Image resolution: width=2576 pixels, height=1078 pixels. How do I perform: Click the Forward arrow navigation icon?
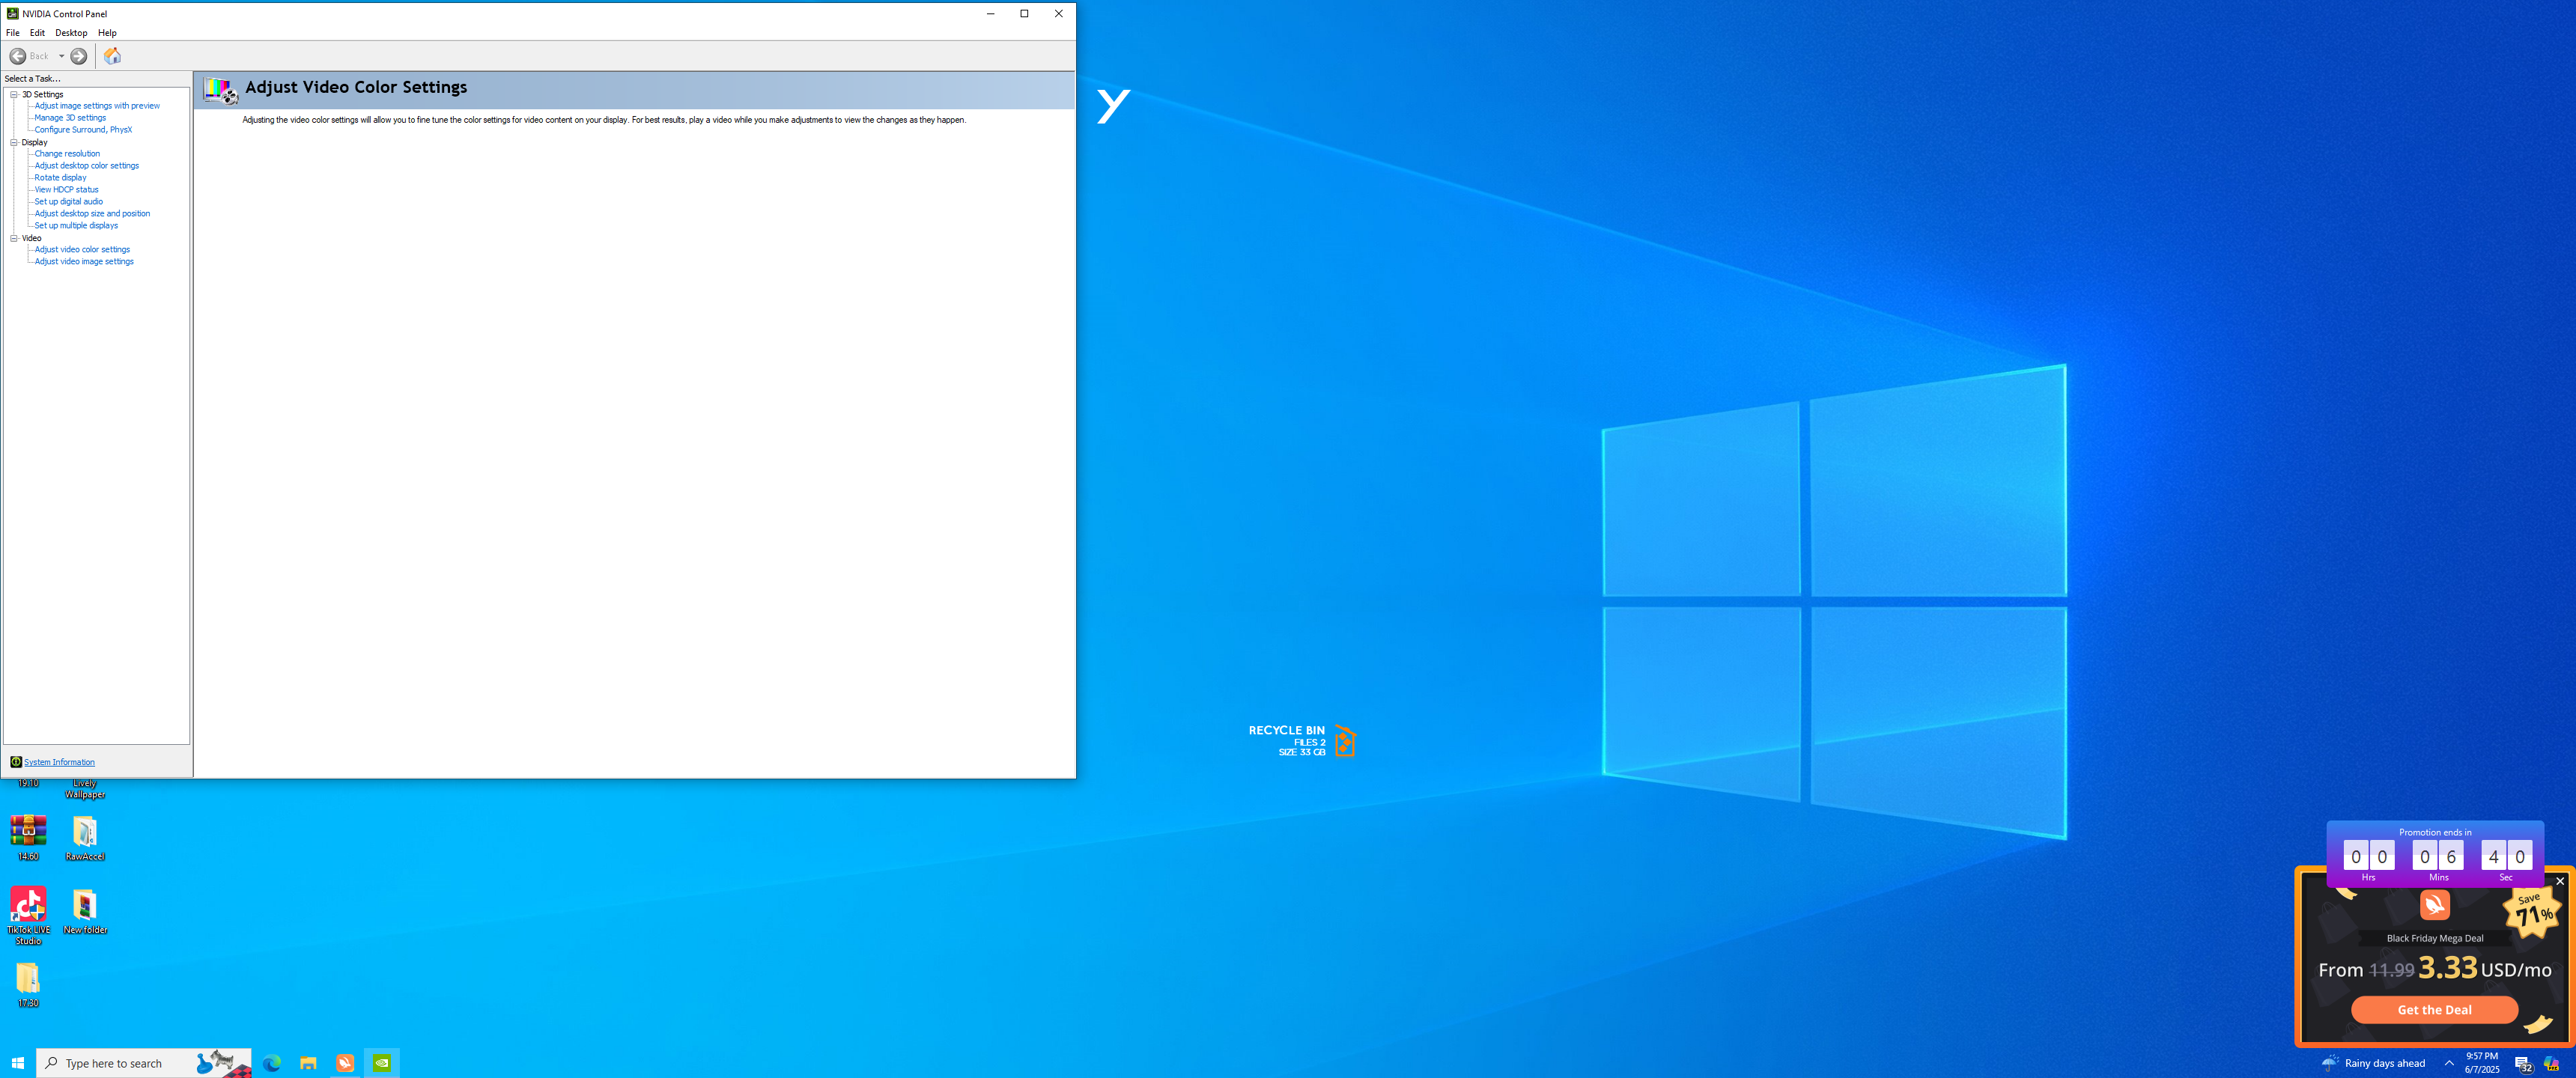[79, 56]
